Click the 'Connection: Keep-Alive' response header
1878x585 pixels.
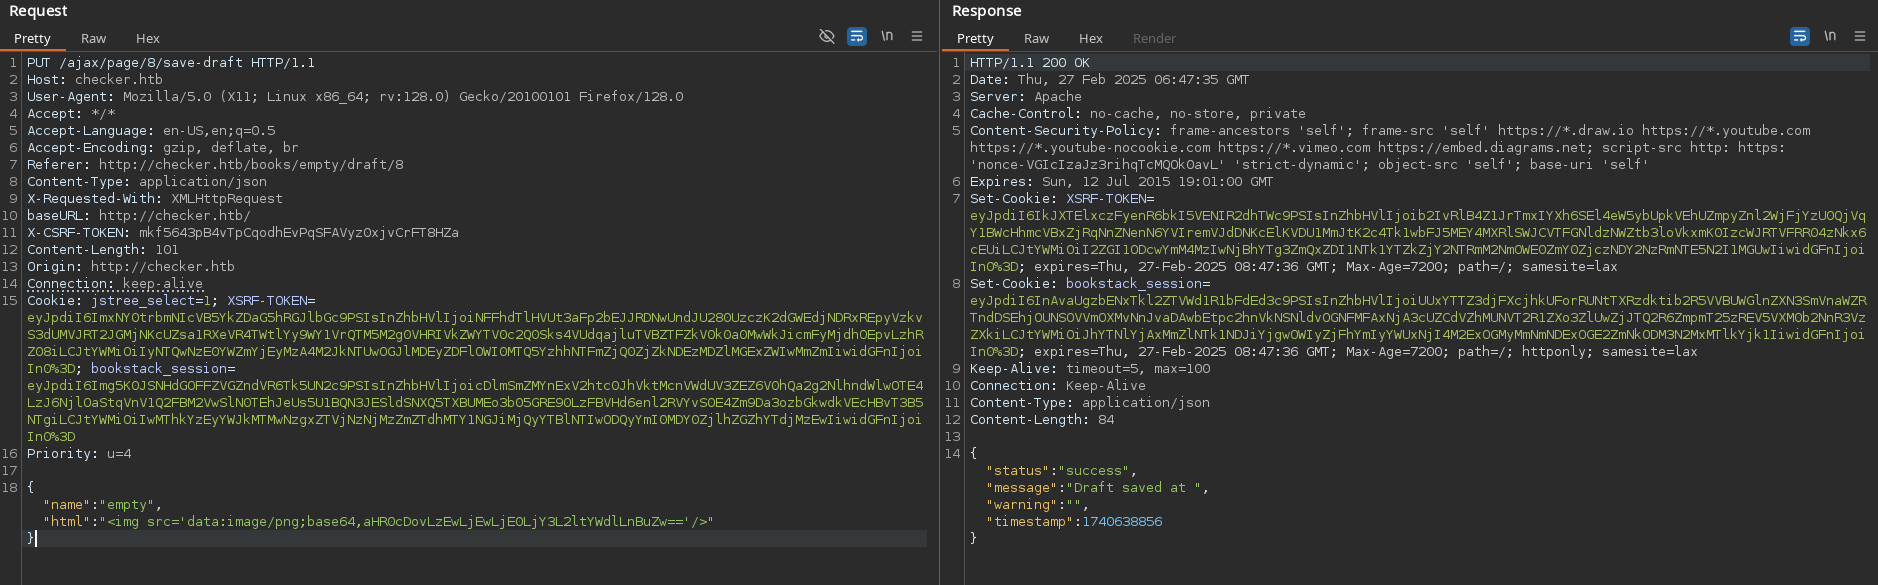[x=1058, y=385]
